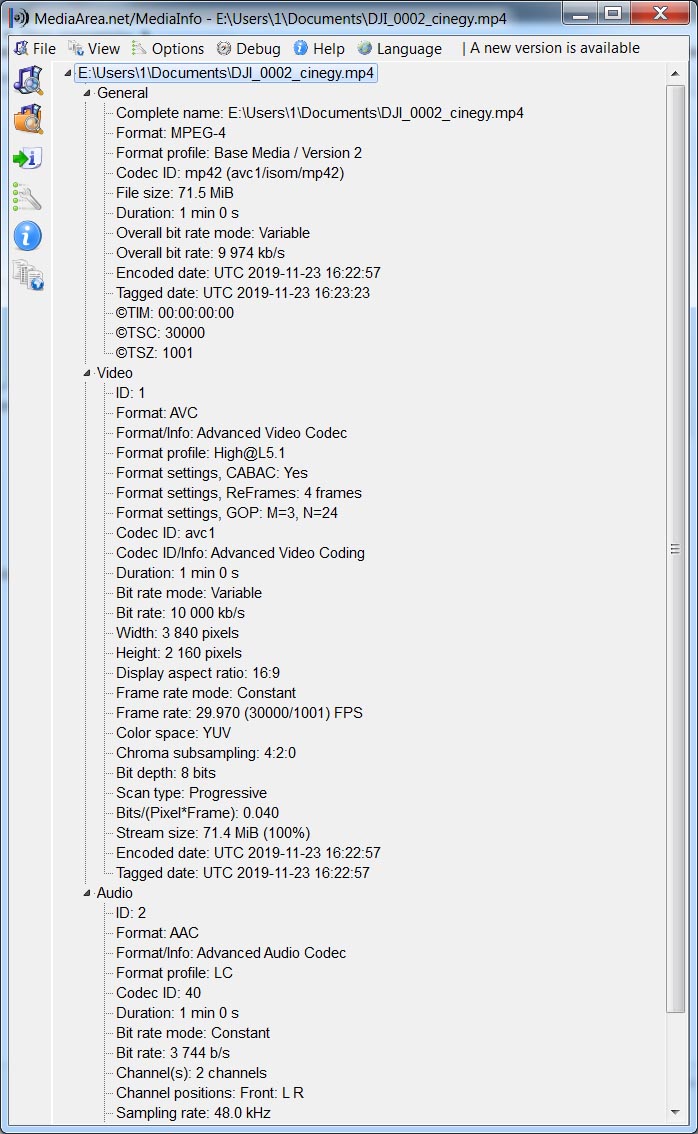Viewport: 698px width, 1134px height.
Task: Click the blue About info sidebar icon
Action: [x=27, y=236]
